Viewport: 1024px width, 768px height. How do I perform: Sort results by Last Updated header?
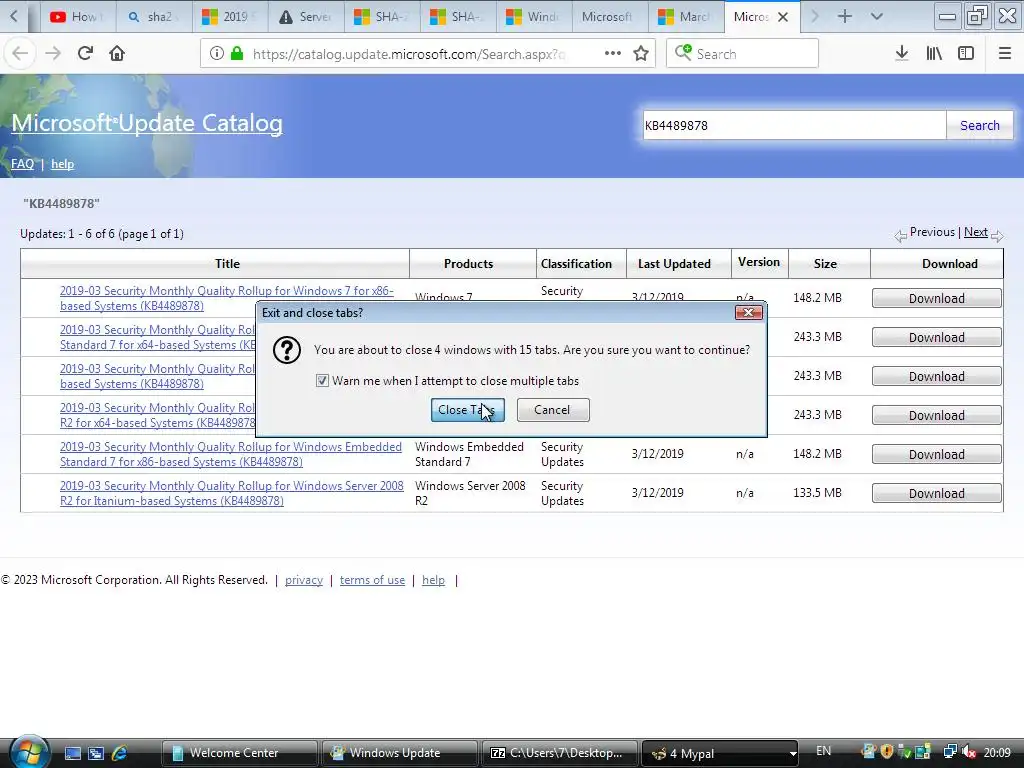pos(674,264)
